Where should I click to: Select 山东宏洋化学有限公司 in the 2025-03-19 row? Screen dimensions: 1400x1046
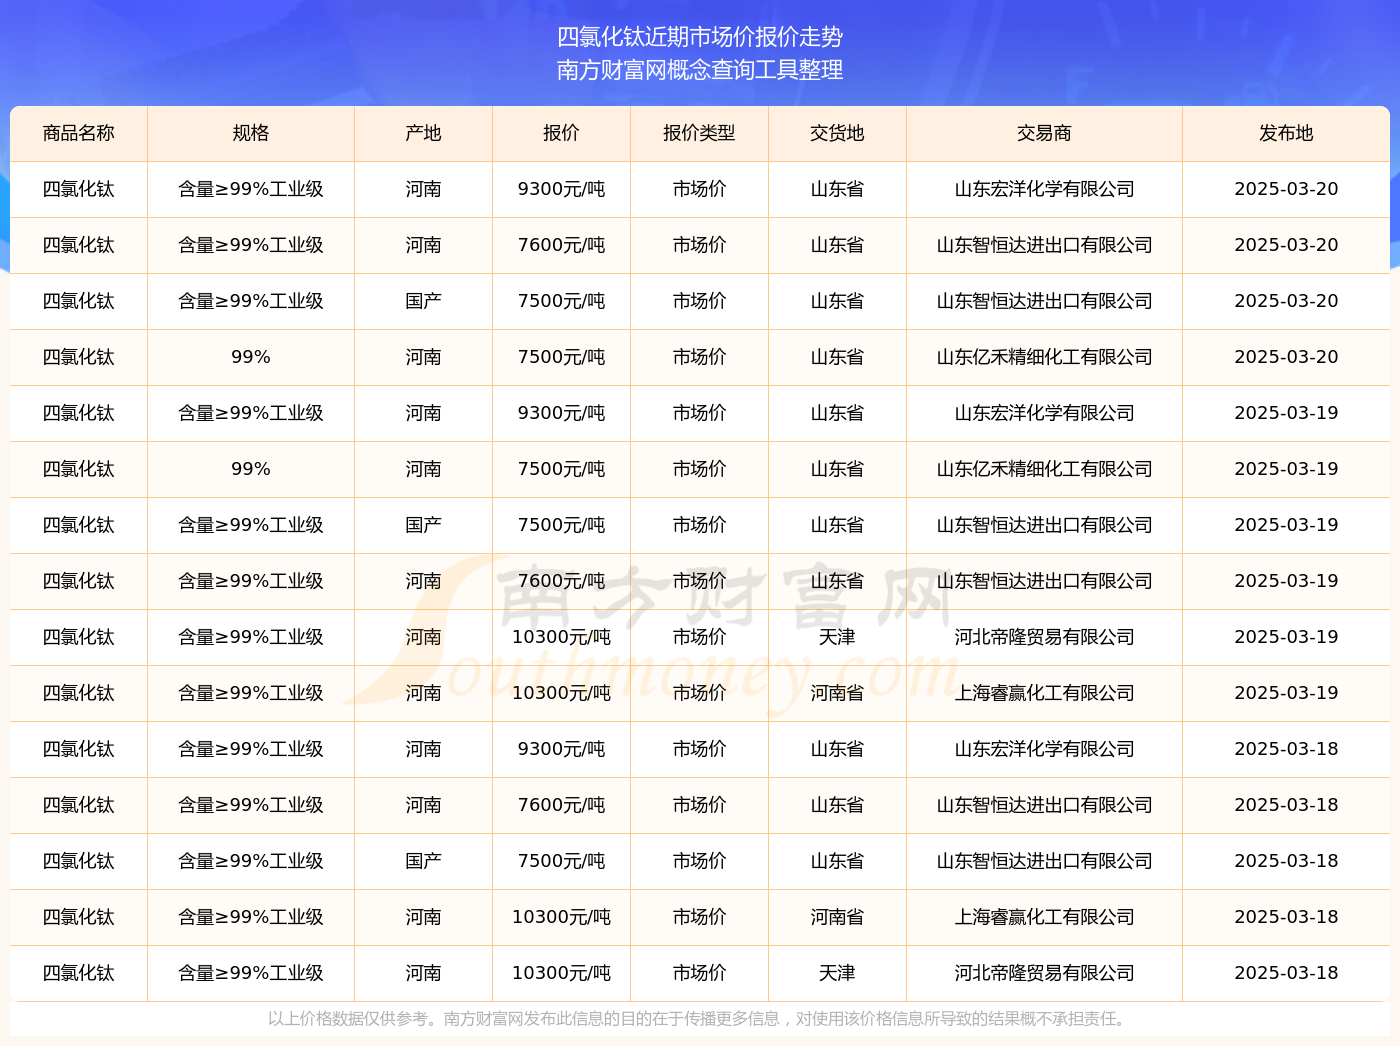coord(1044,413)
